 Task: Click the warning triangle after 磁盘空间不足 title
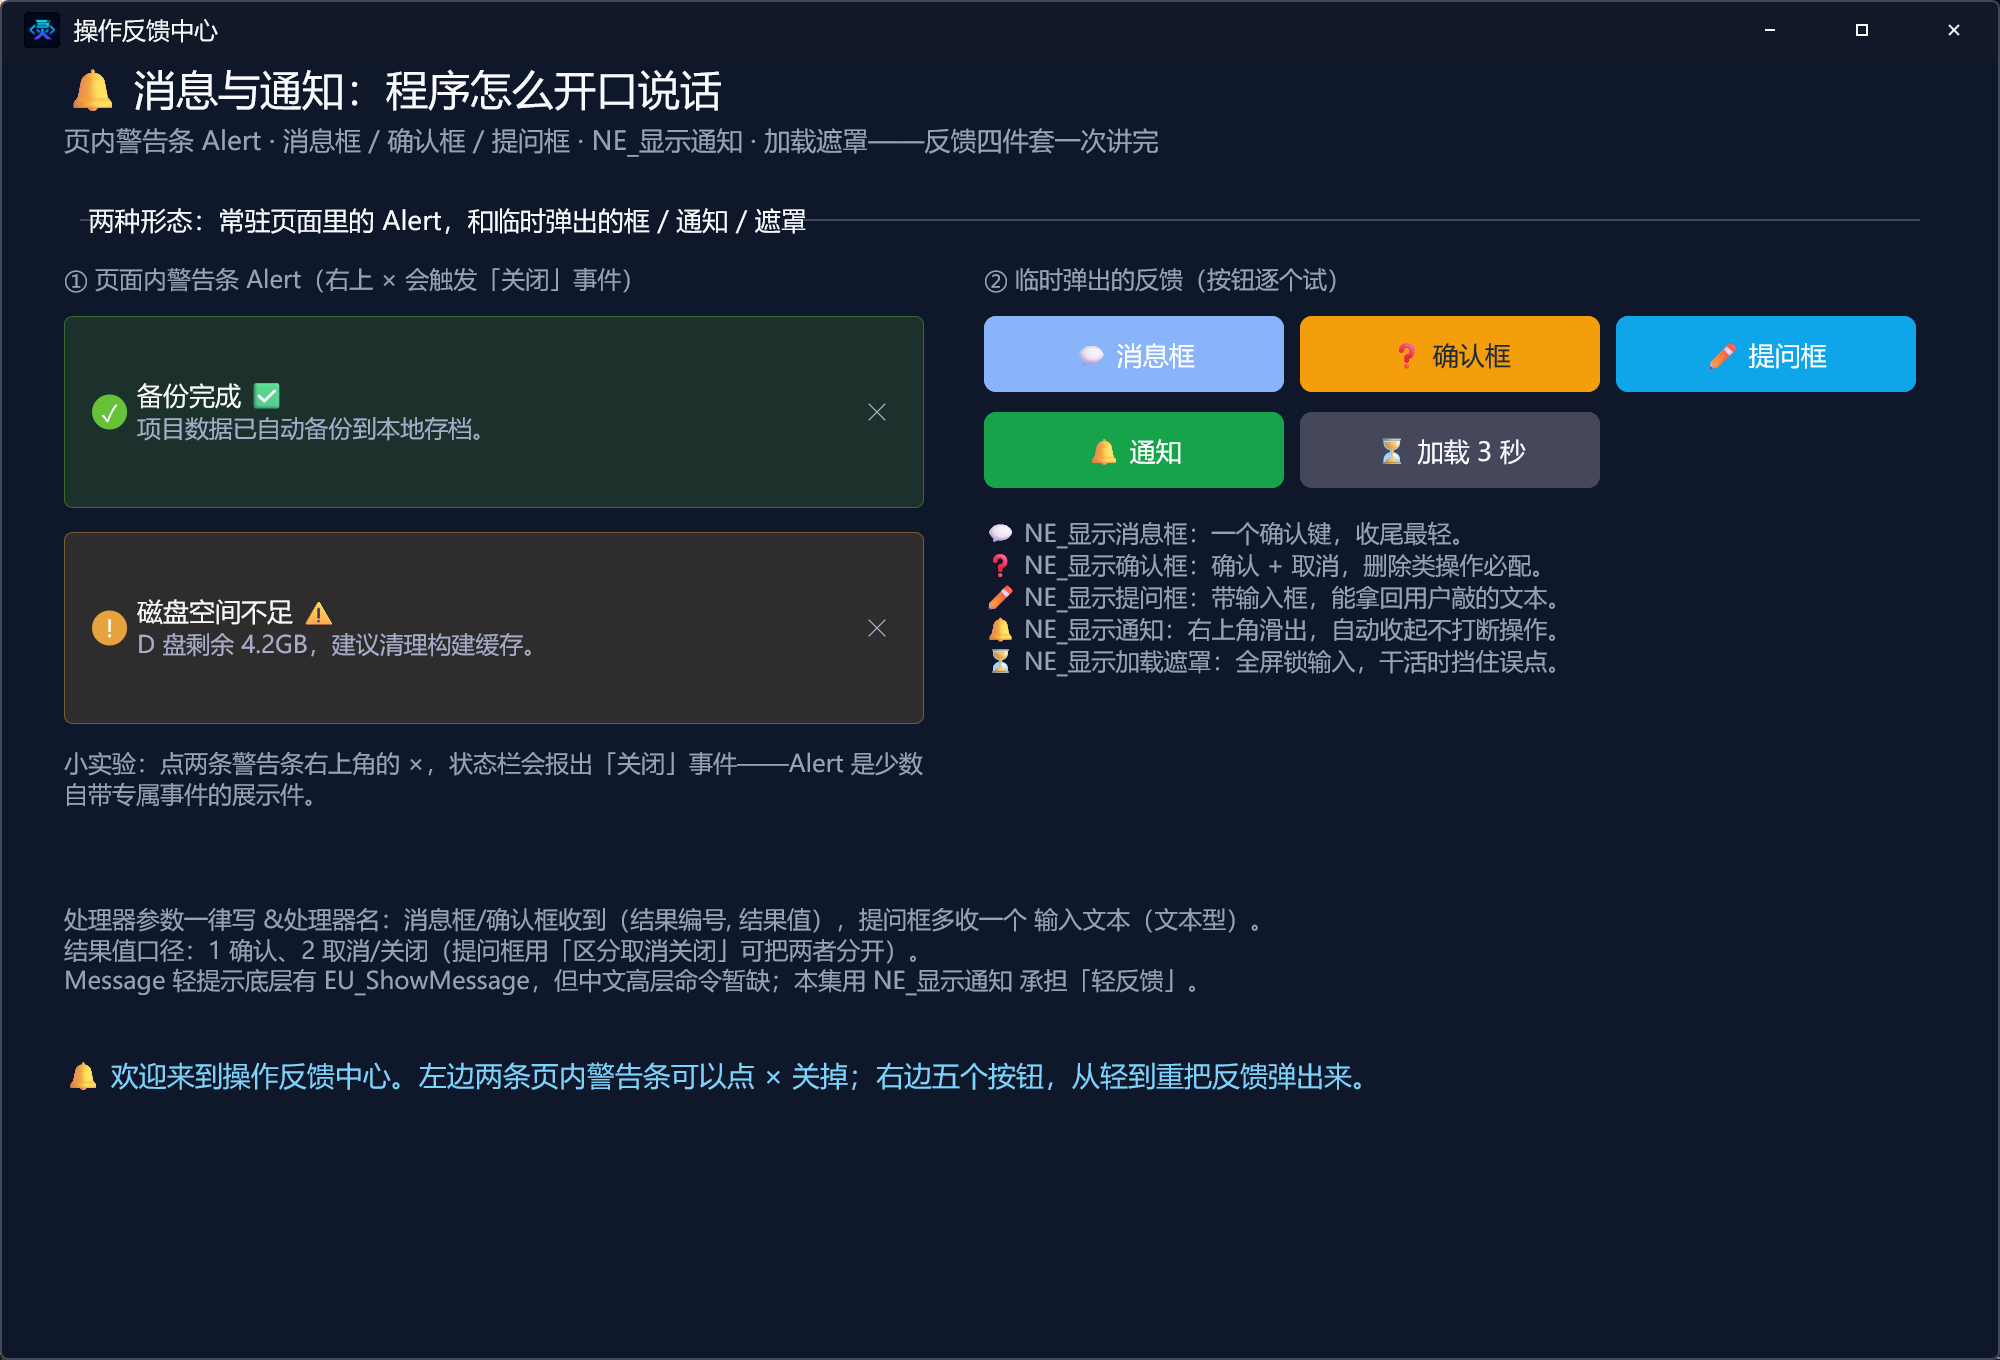(318, 613)
